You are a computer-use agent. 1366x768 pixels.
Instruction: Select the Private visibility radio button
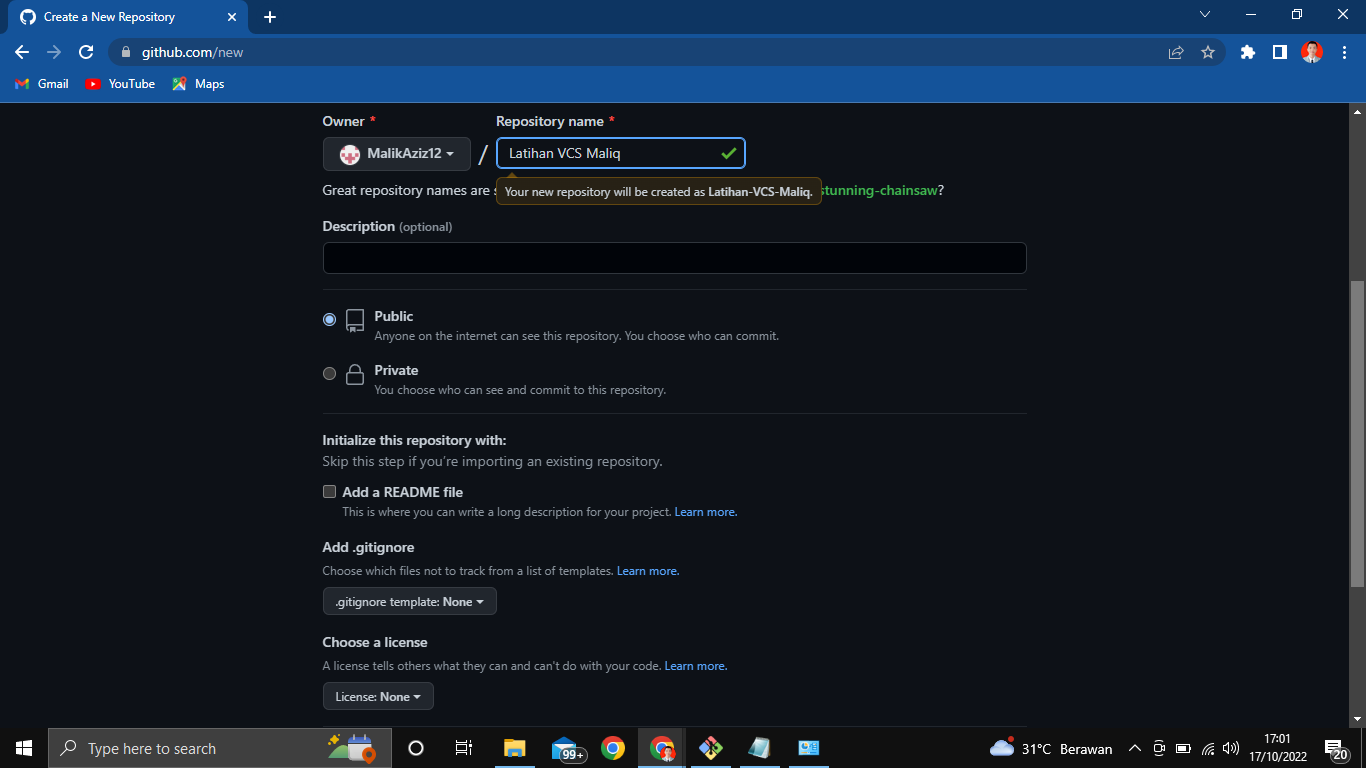point(329,374)
